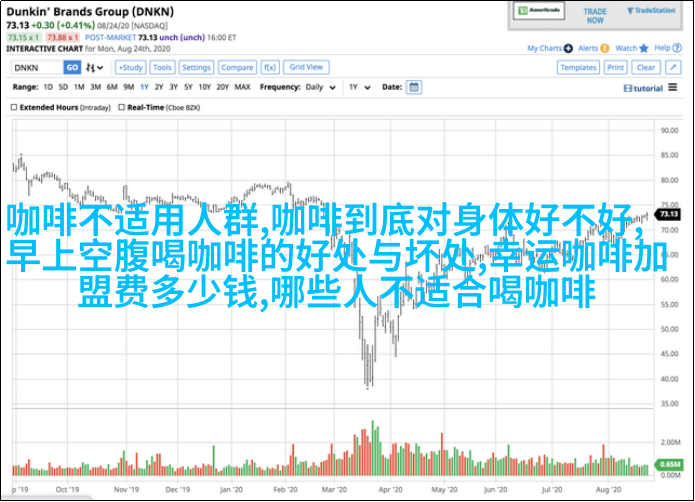Click the Help question mark icon
695x502 pixels.
click(677, 48)
